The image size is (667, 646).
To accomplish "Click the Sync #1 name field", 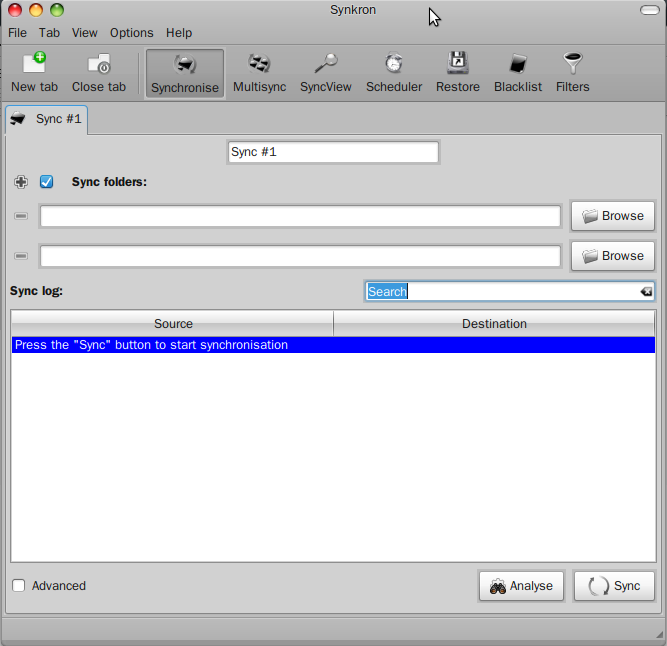I will (333, 152).
